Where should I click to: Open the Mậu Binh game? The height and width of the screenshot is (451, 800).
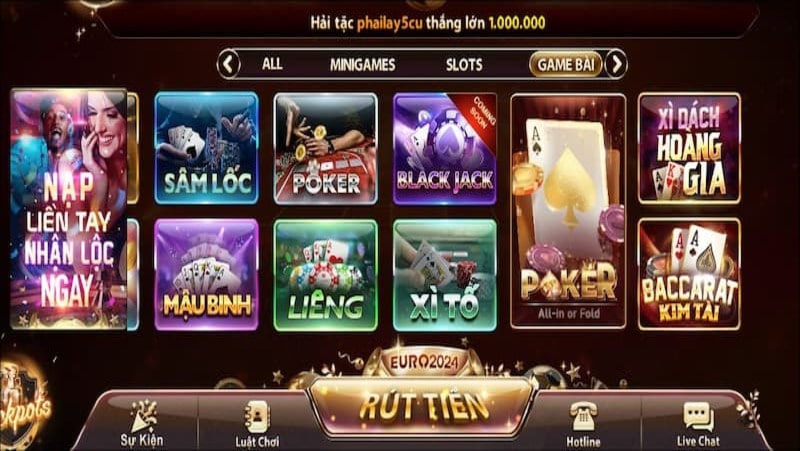tap(207, 274)
